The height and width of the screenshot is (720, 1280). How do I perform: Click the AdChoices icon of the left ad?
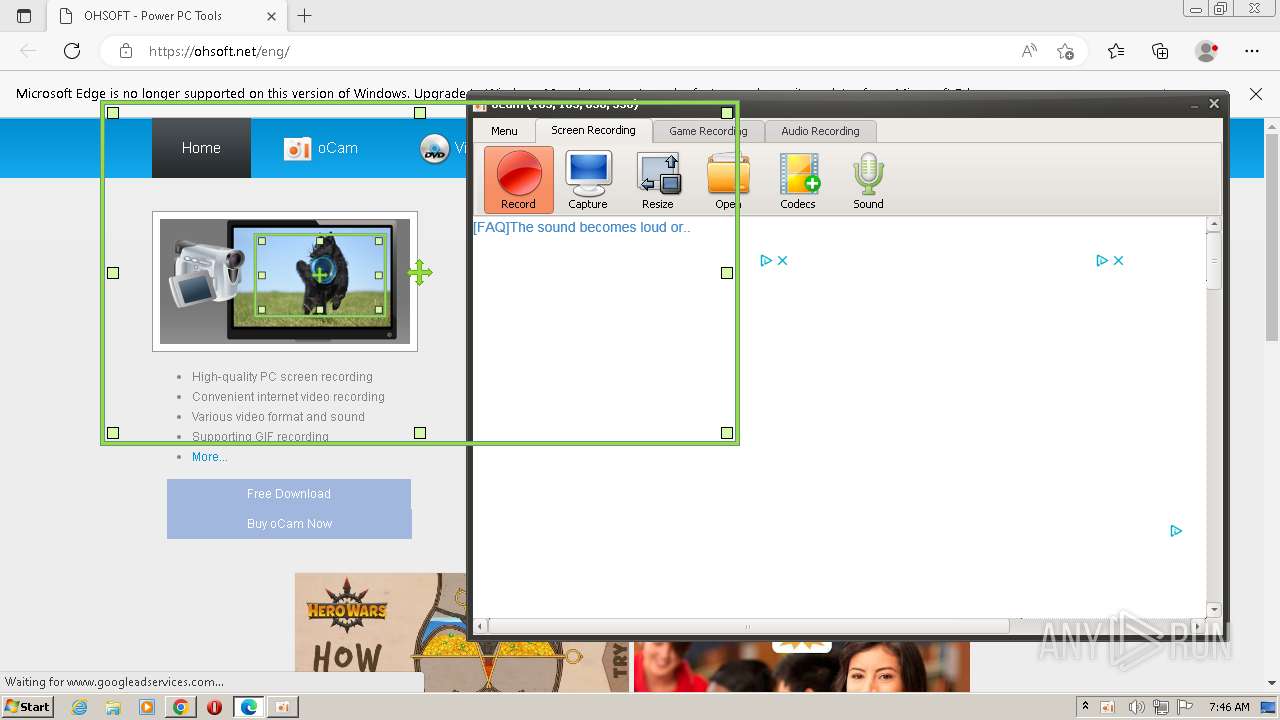point(766,260)
